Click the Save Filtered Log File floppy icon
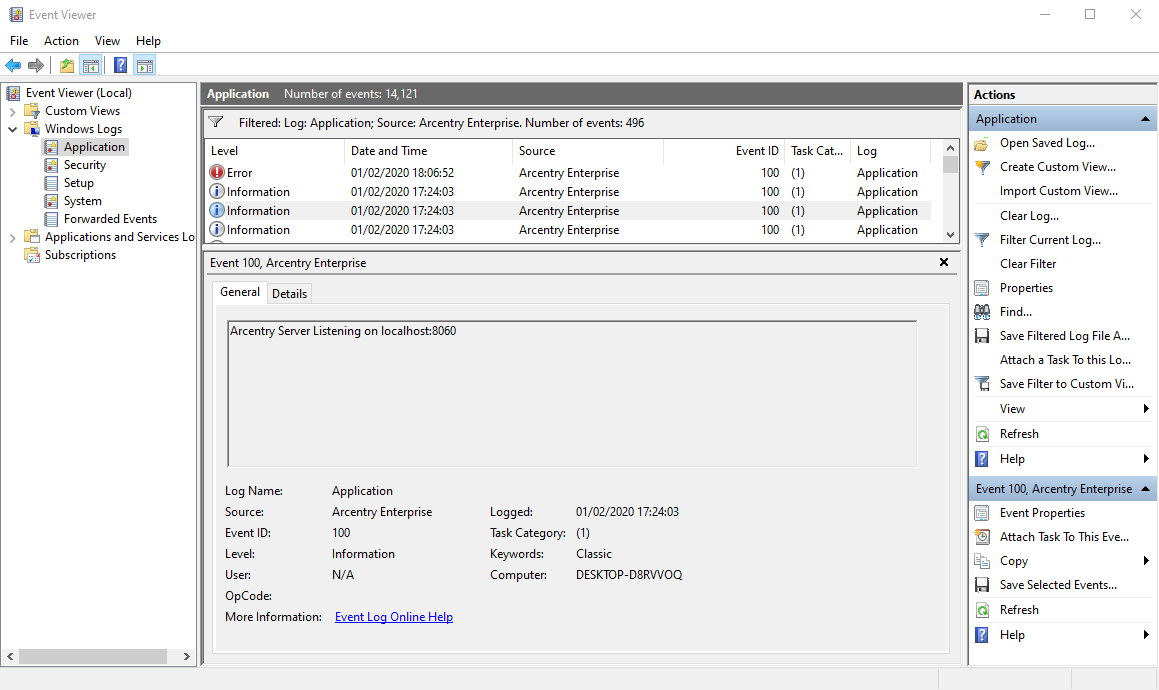Image resolution: width=1159 pixels, height=690 pixels. coord(982,336)
